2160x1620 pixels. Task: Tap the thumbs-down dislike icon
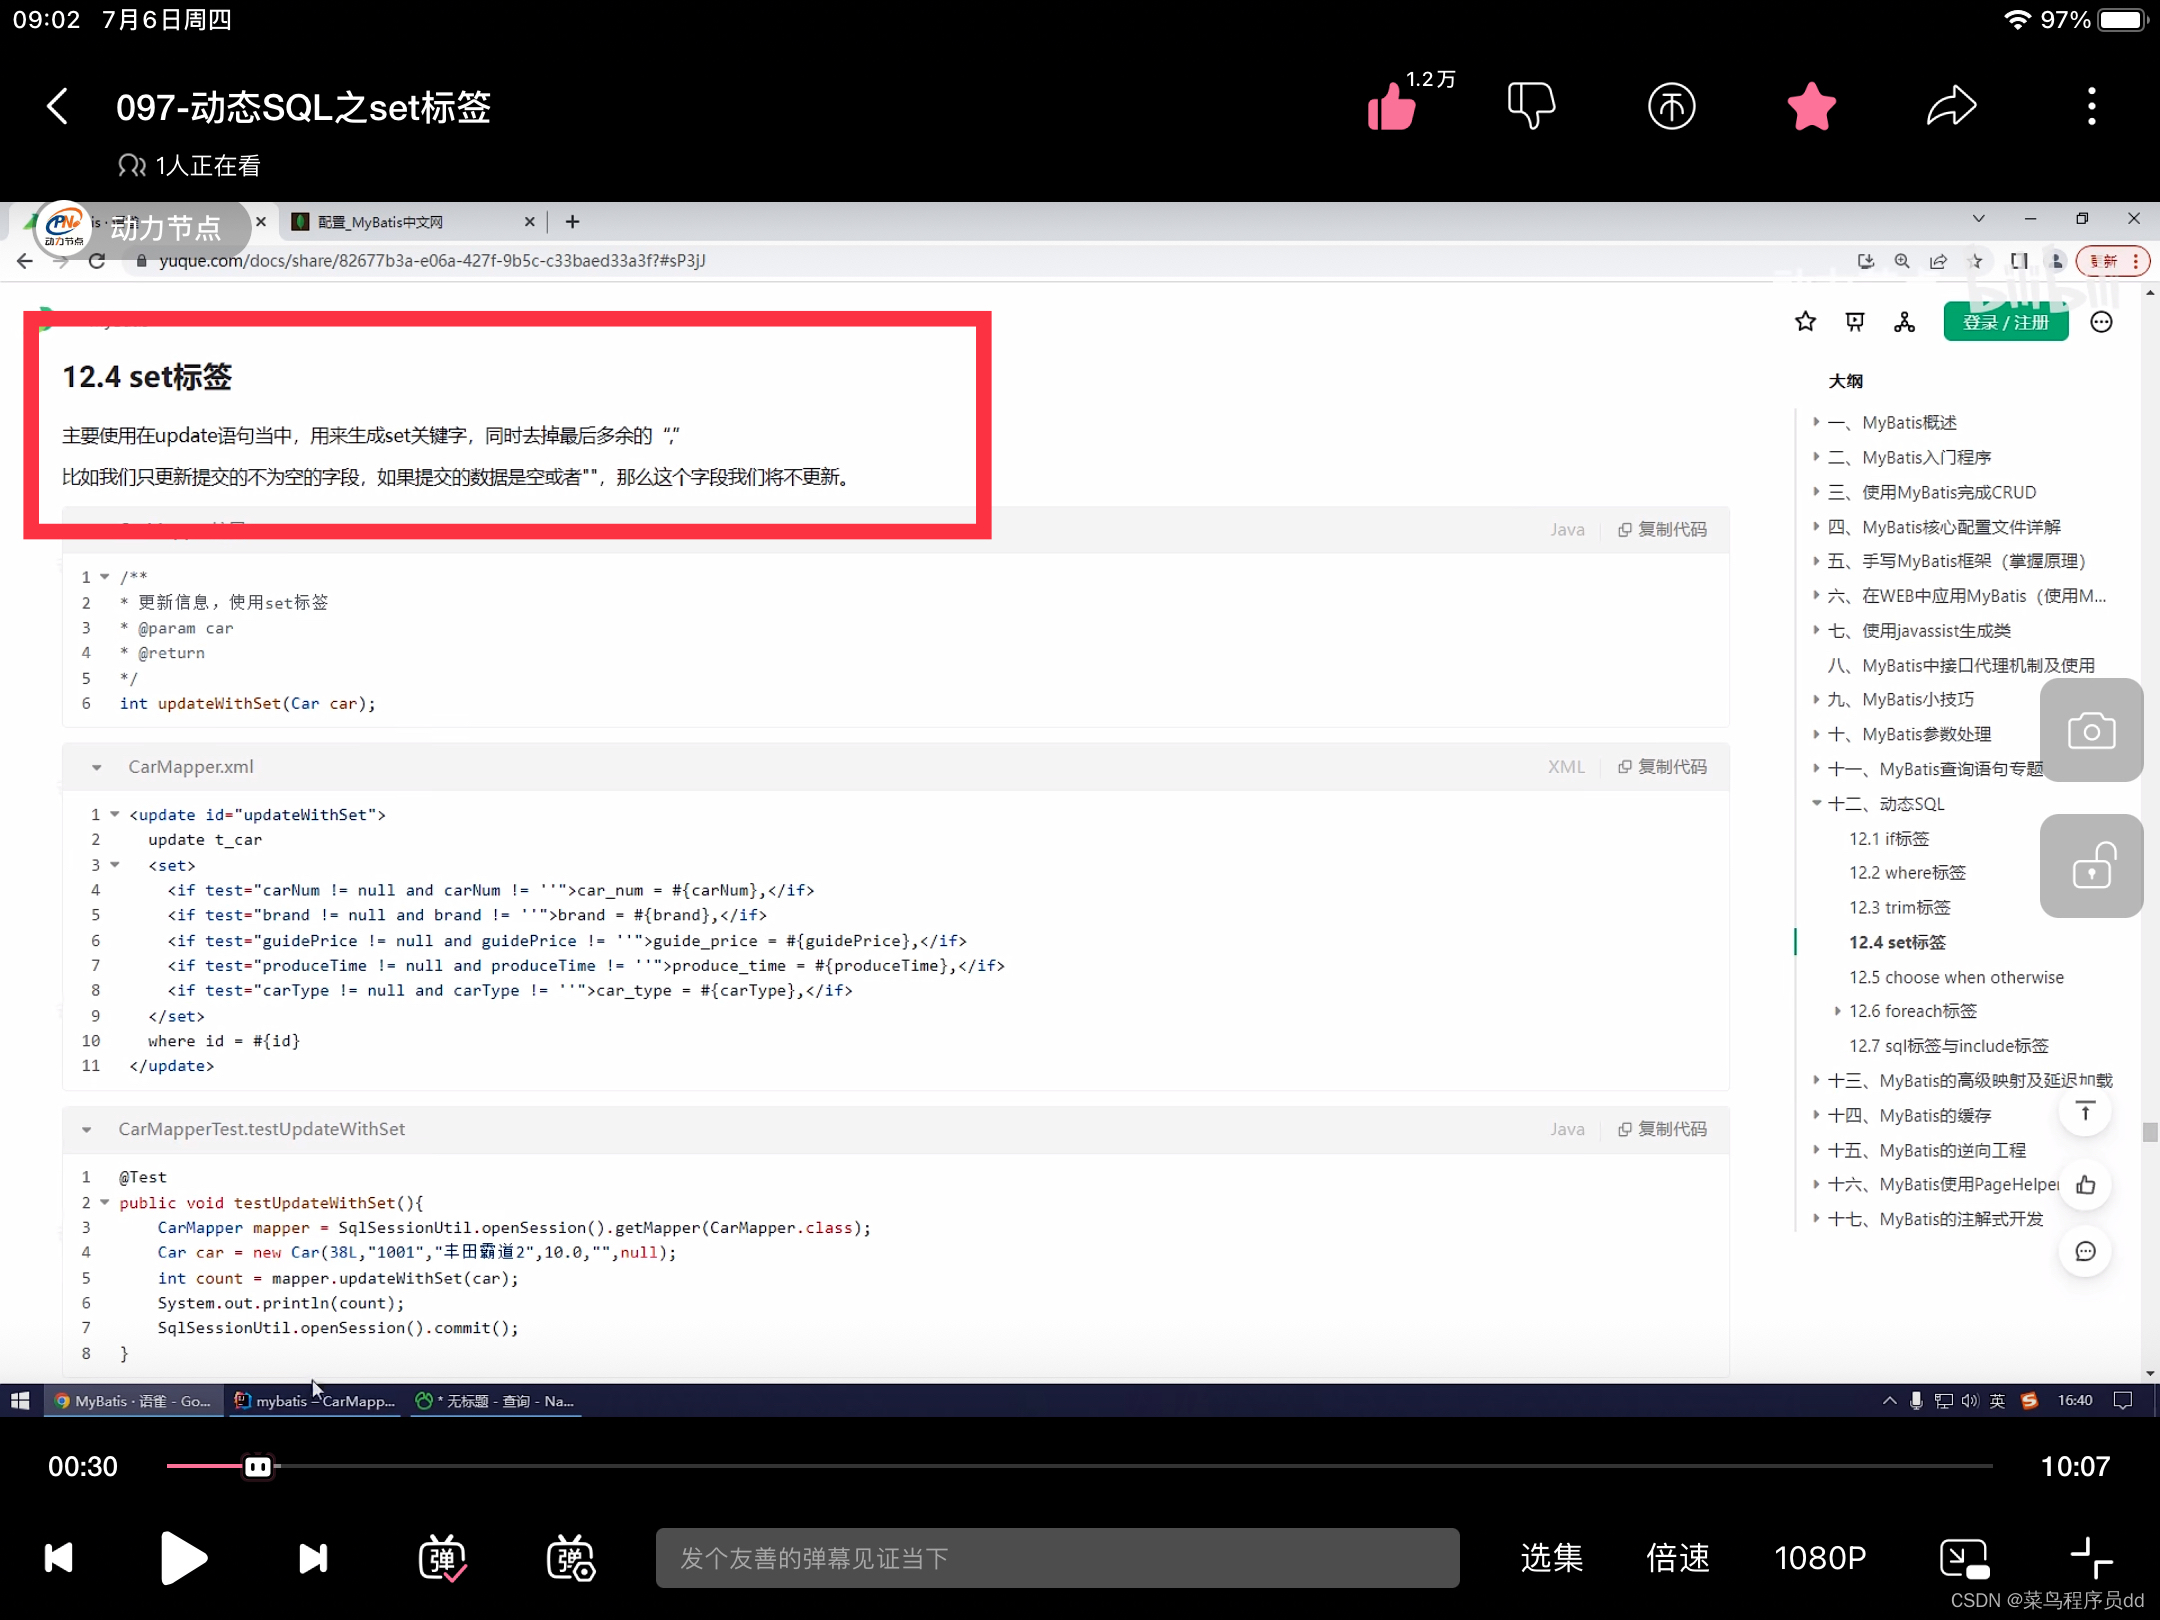pos(1531,106)
